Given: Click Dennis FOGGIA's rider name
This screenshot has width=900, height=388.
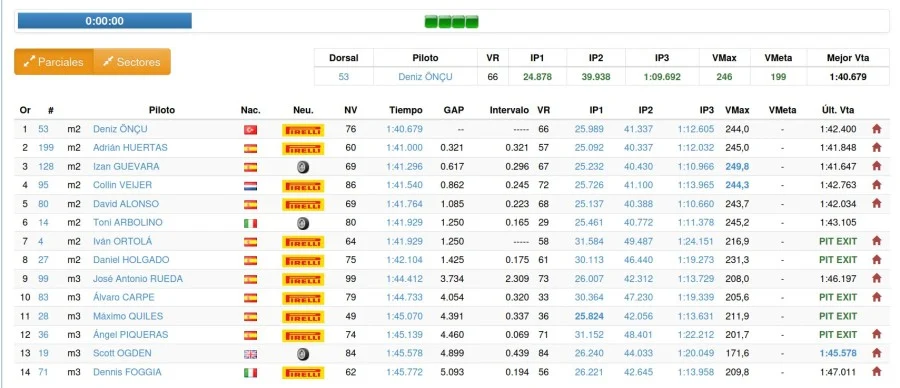Looking at the screenshot, I should (127, 372).
